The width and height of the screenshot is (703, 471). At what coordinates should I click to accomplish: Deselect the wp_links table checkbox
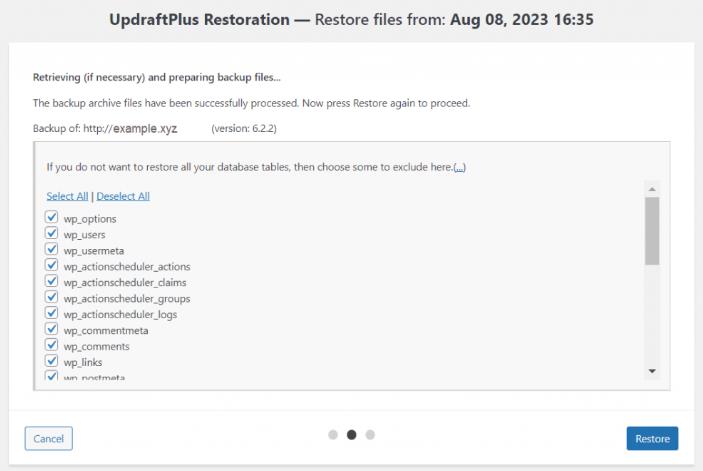coord(51,362)
